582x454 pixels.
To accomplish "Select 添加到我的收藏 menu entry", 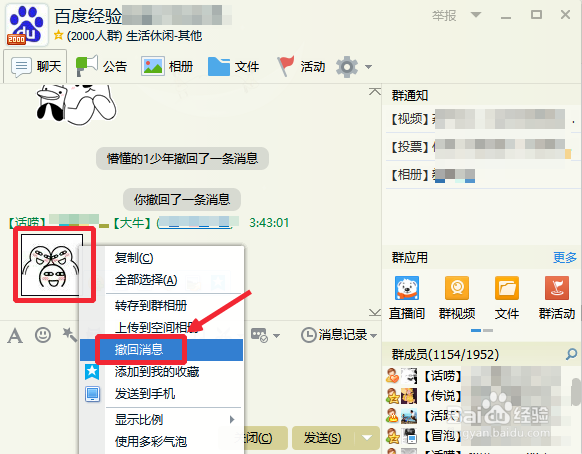I will (157, 372).
